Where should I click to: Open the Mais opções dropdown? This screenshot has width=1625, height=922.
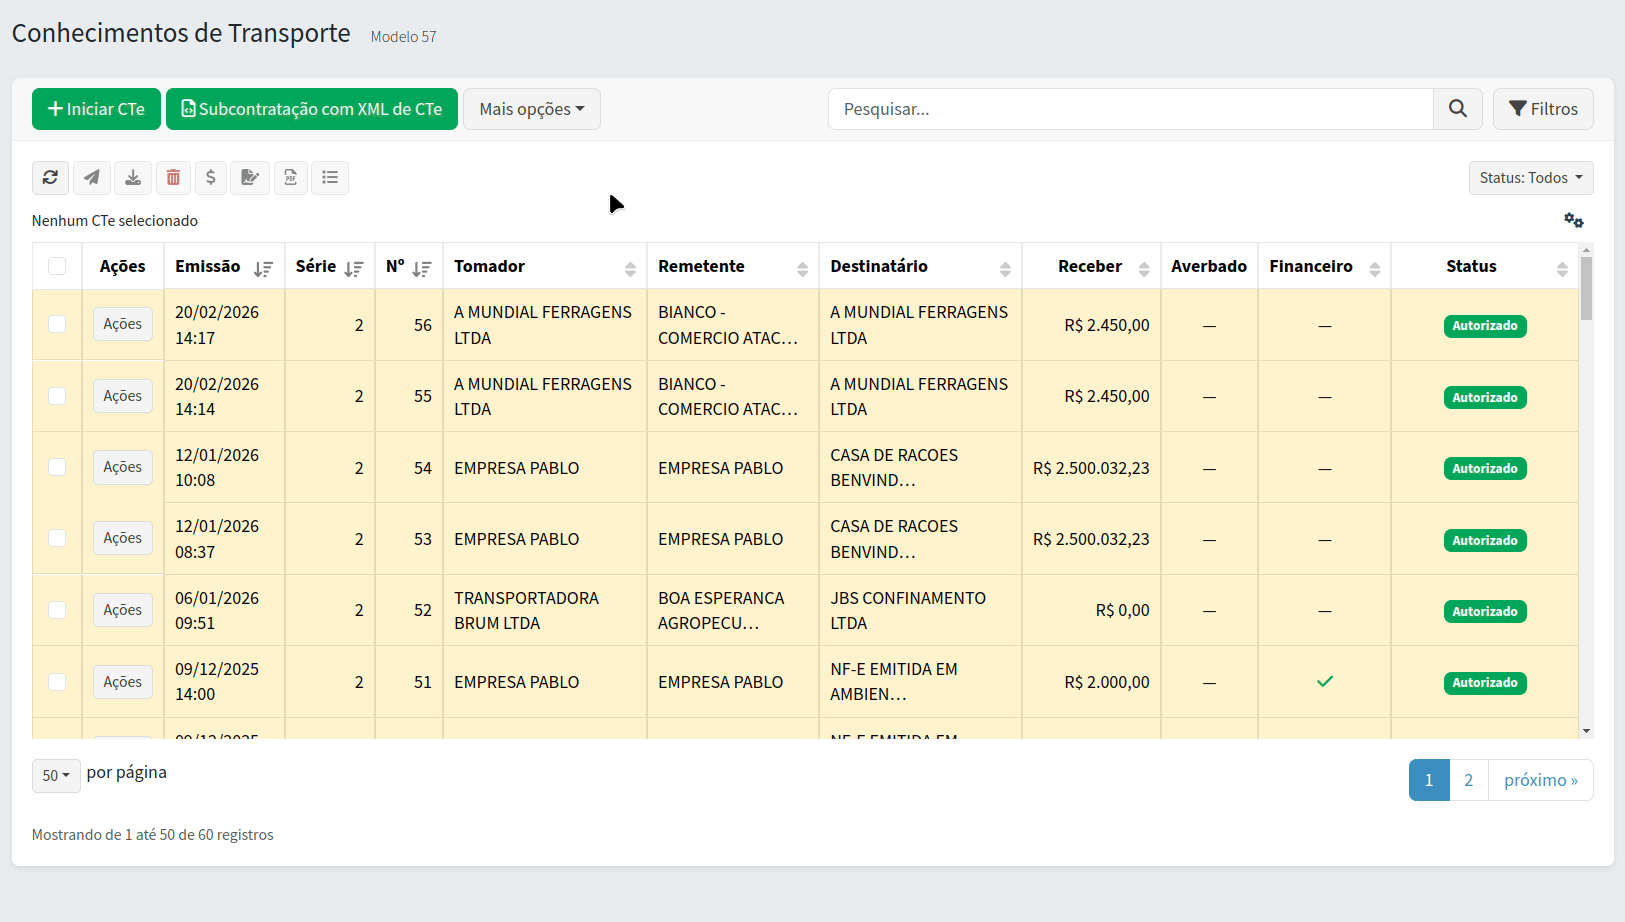click(x=531, y=109)
